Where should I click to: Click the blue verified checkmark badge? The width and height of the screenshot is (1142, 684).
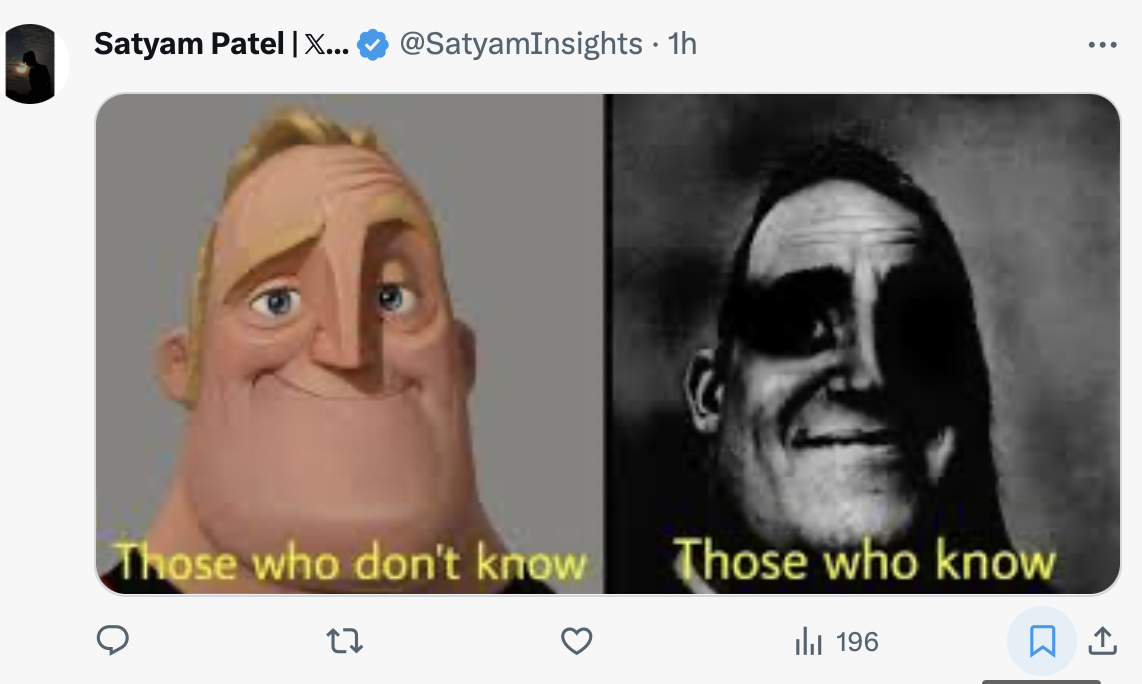[373, 45]
